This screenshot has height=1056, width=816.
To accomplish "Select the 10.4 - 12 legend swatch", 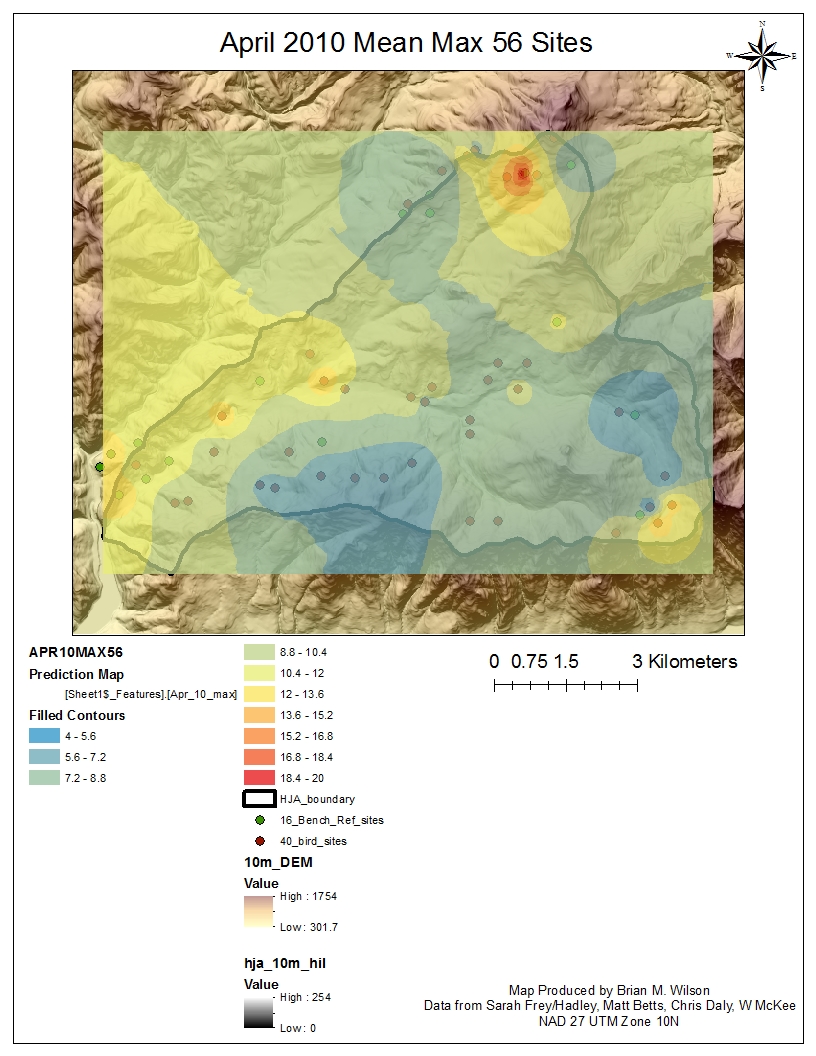I will click(x=259, y=673).
